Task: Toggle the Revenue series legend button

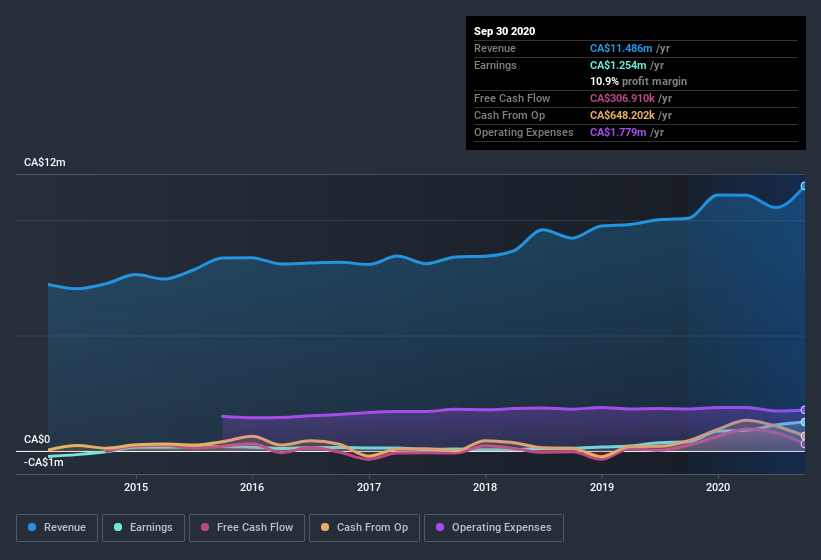Action: point(57,528)
